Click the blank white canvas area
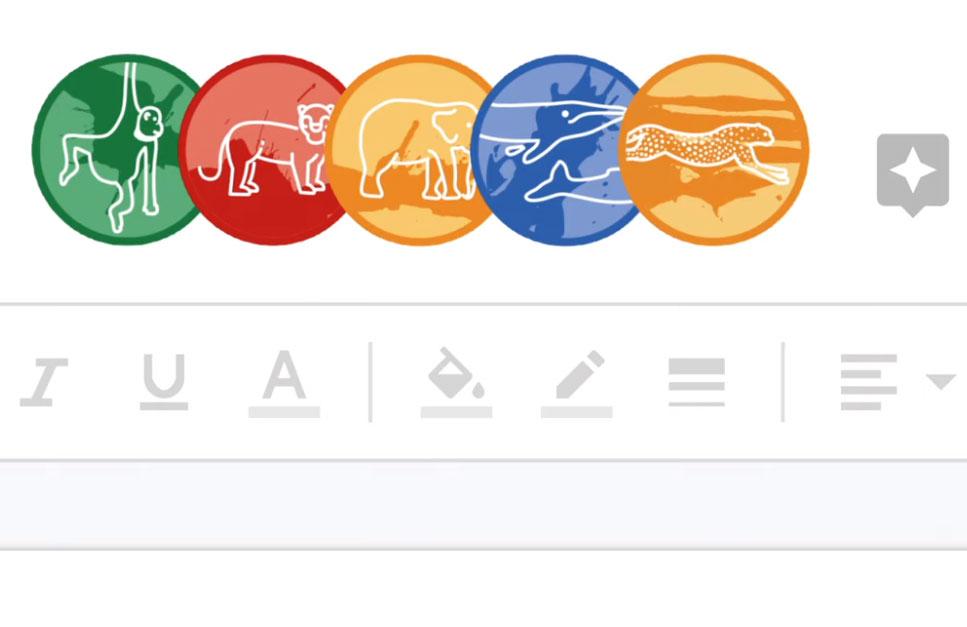 click(x=484, y=589)
